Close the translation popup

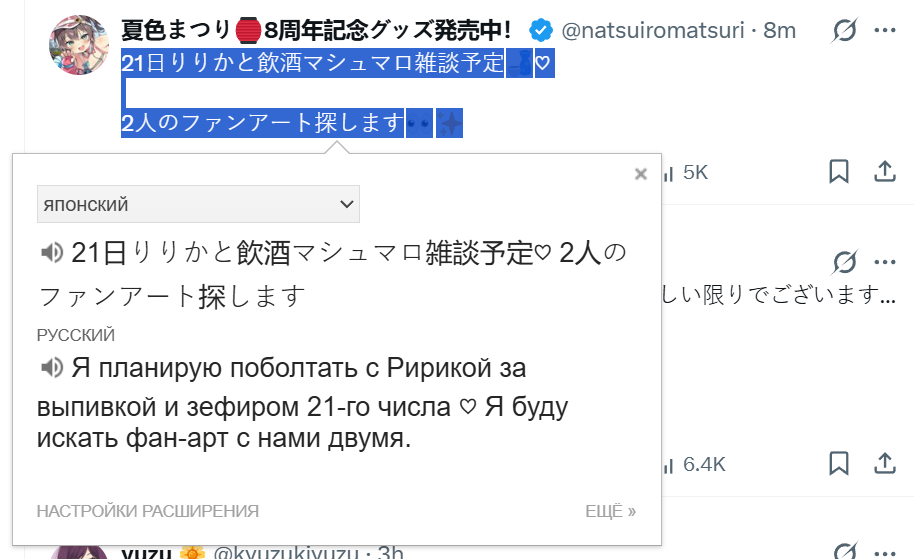click(641, 174)
